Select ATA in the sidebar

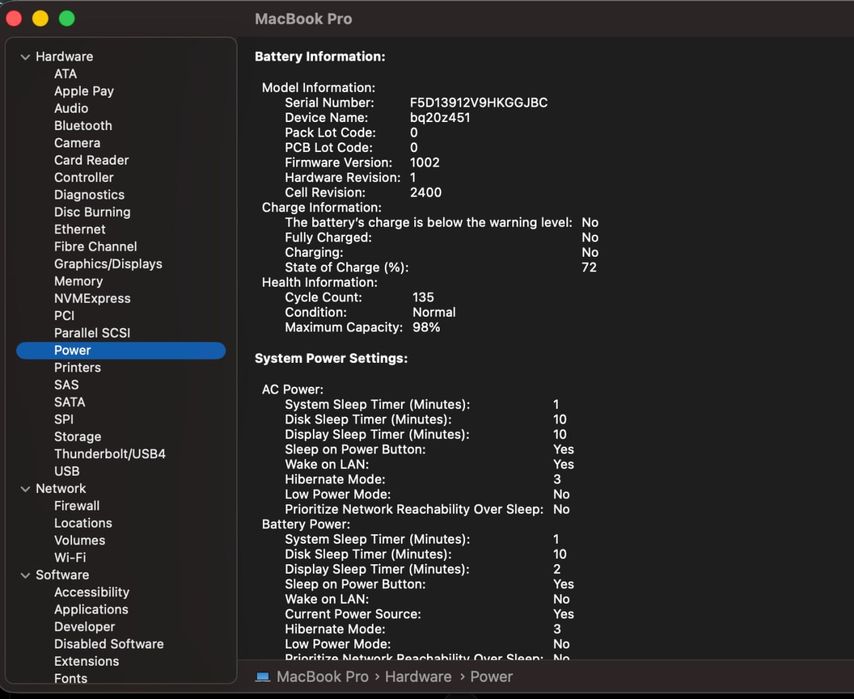click(x=65, y=74)
